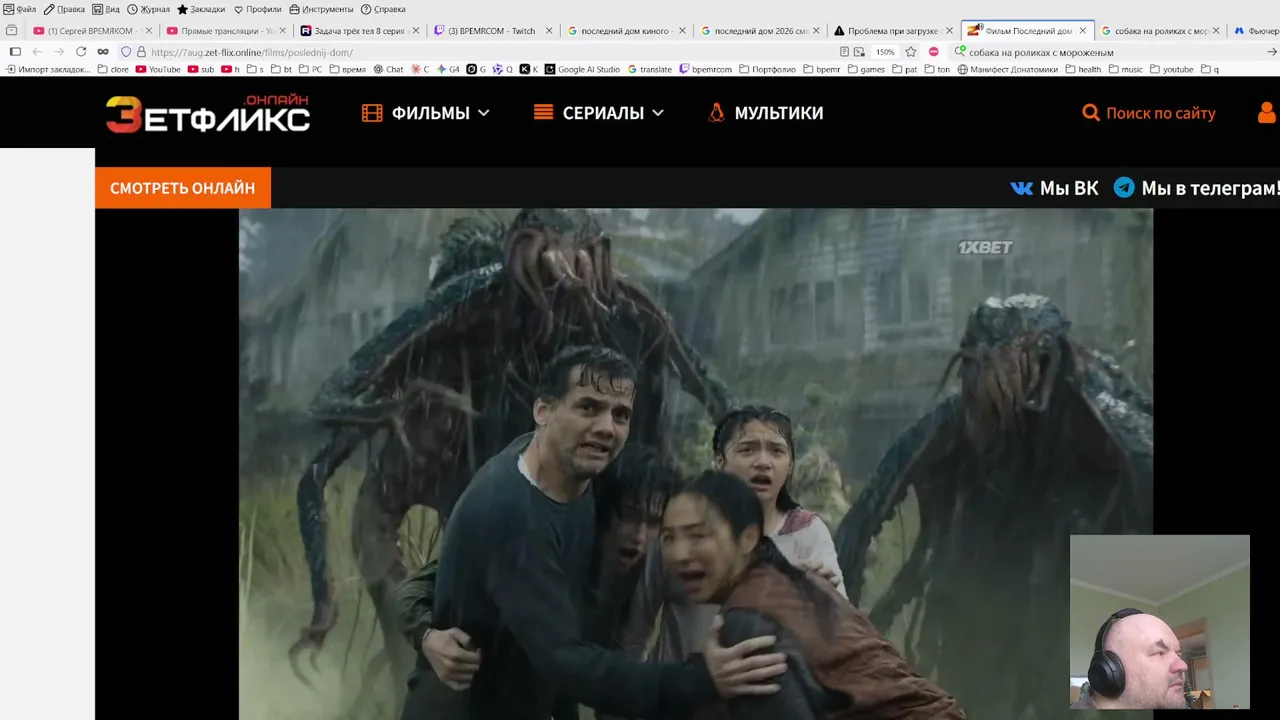Image resolution: width=1280 pixels, height=720 pixels.
Task: Open the clore bookmarks folder
Action: coord(113,70)
